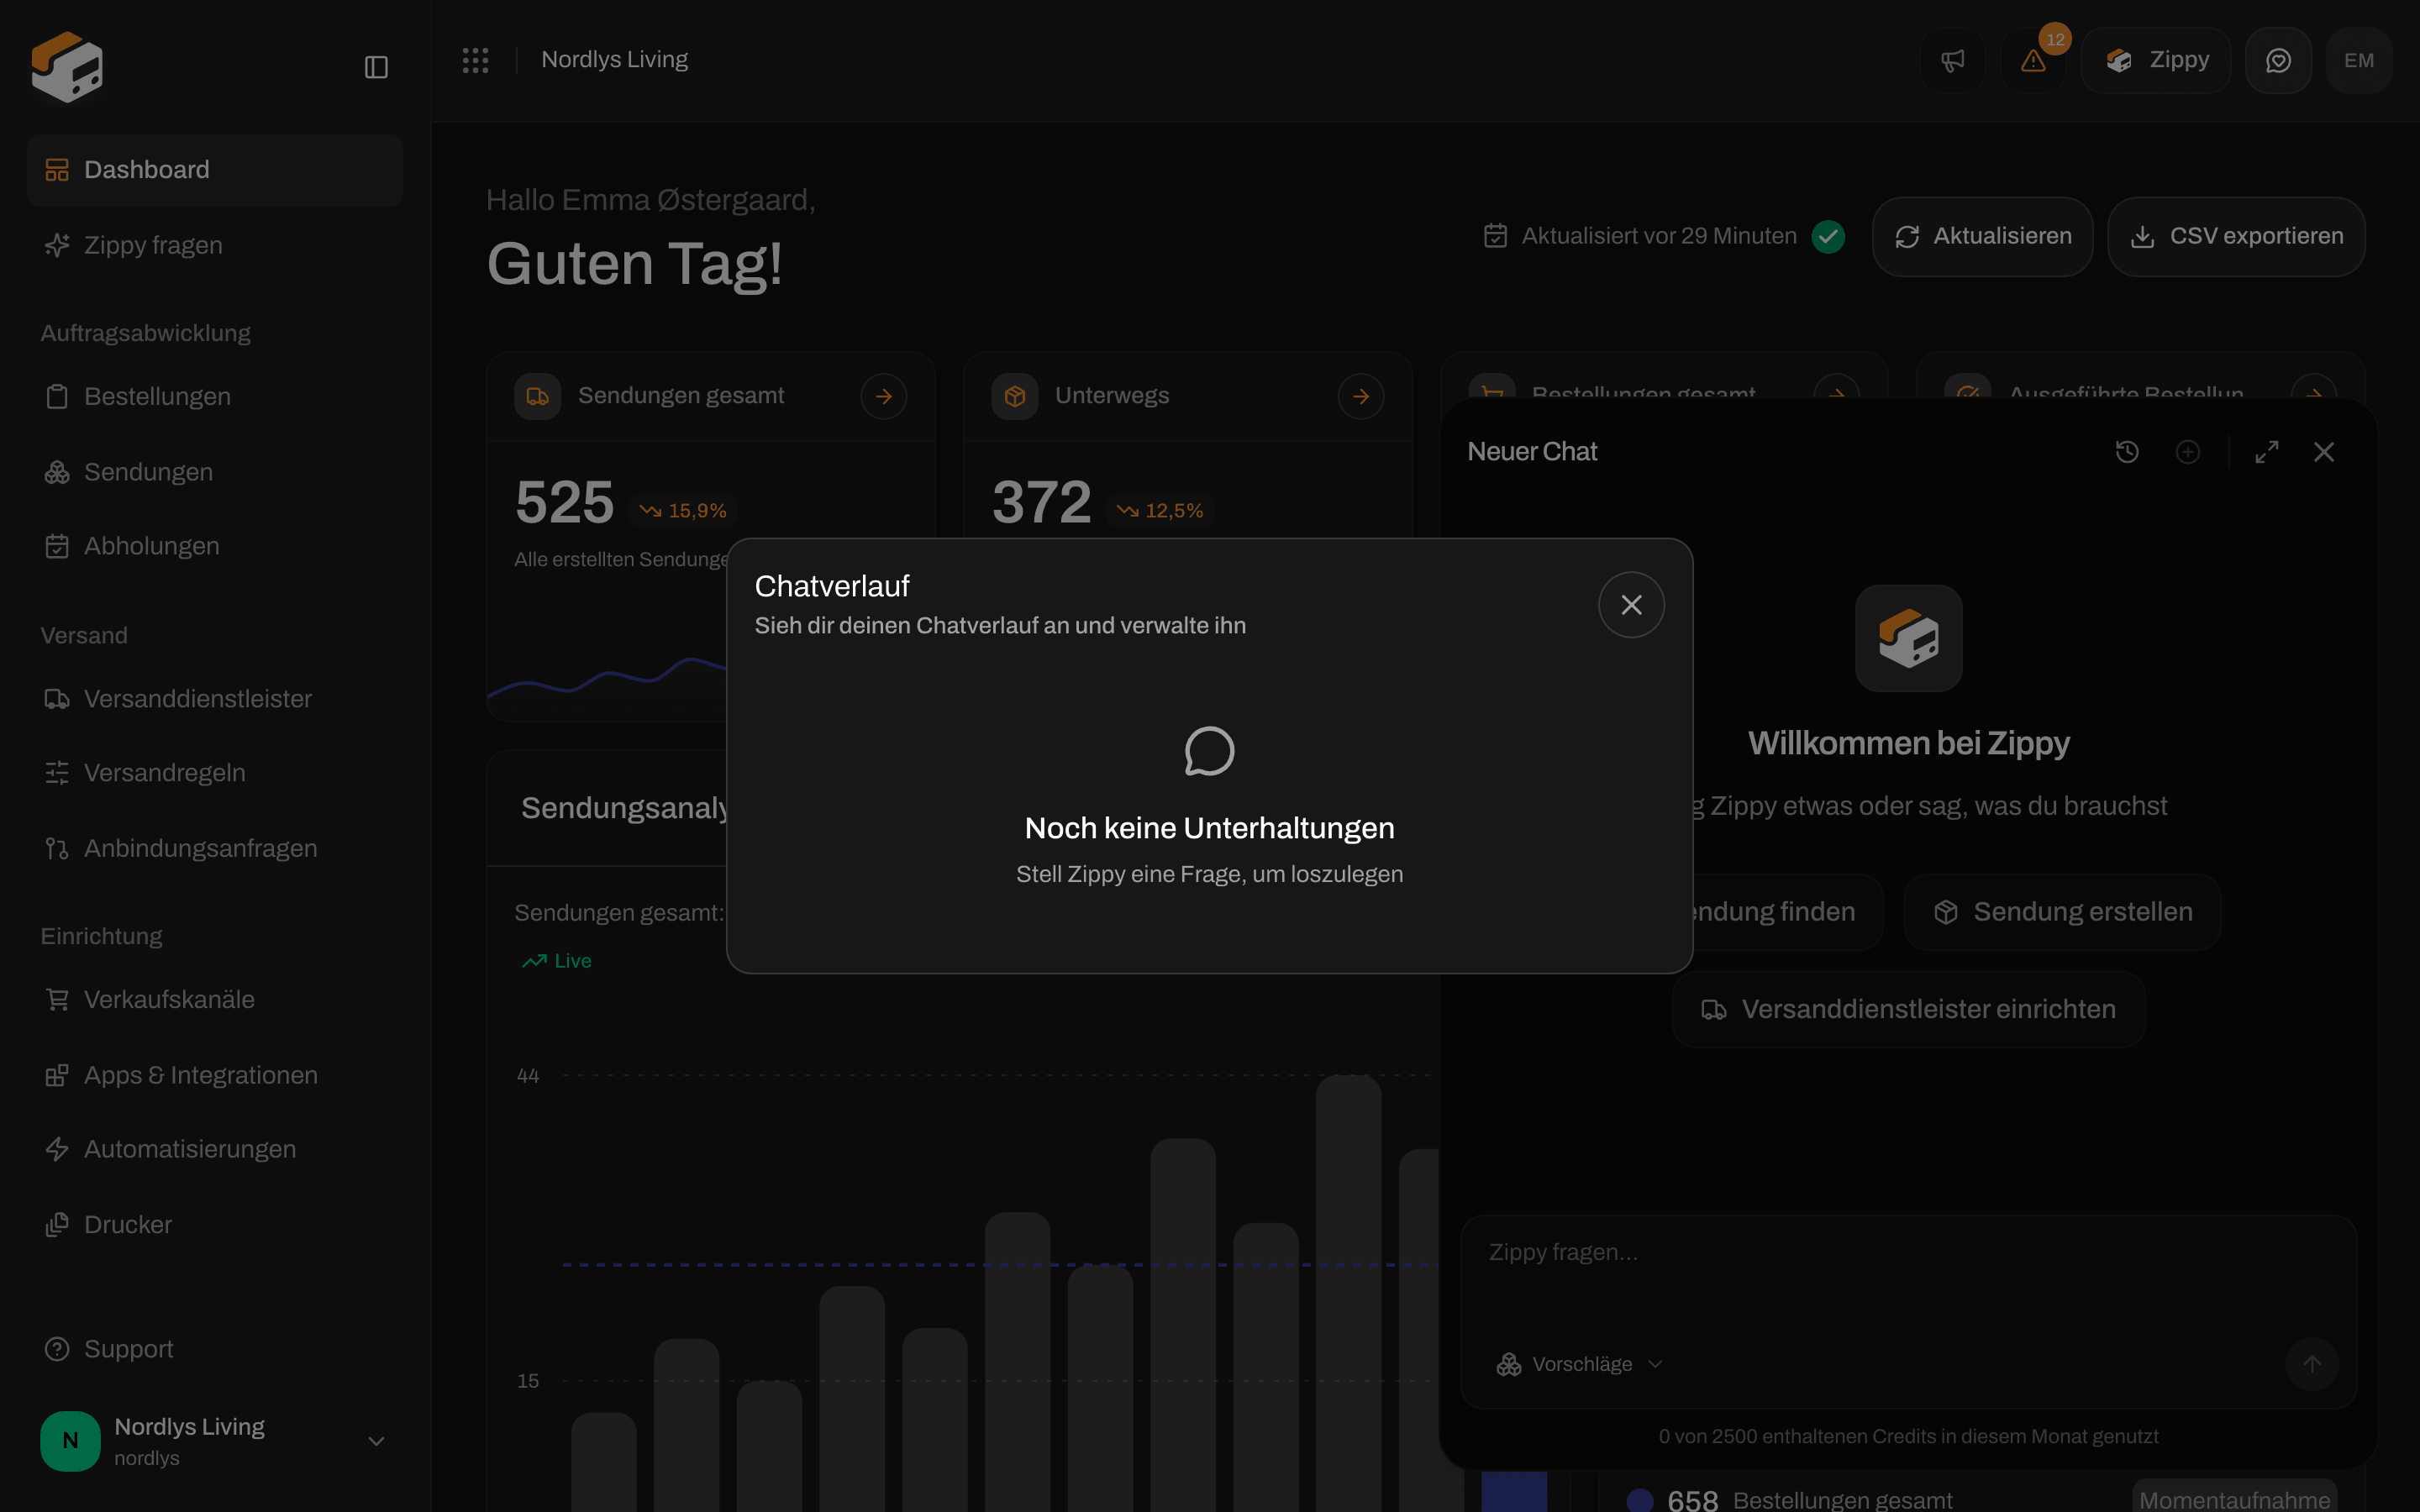Click the Sendung erstellen suggestion
2420x1512 pixels.
click(2062, 912)
